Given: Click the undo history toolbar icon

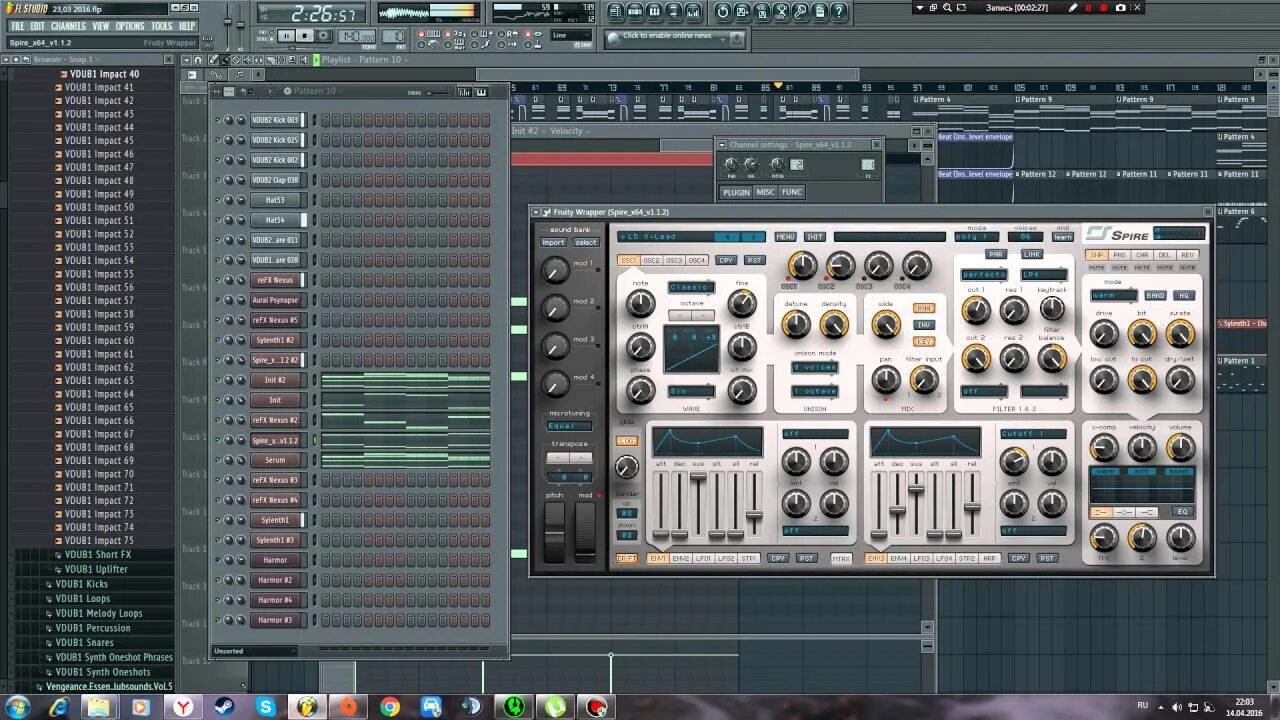Looking at the screenshot, I should (722, 12).
